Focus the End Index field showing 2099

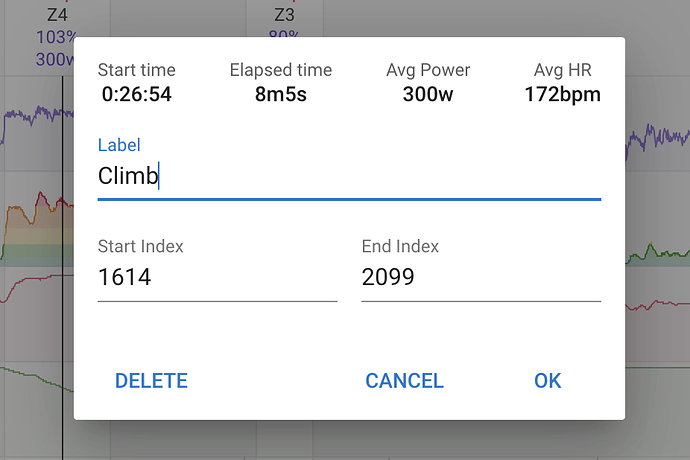pos(480,277)
